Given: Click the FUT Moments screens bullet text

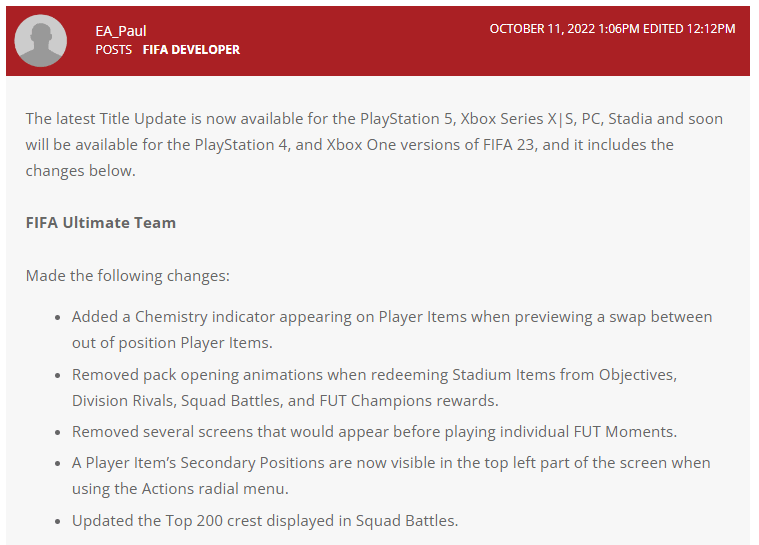Looking at the screenshot, I should tap(375, 432).
